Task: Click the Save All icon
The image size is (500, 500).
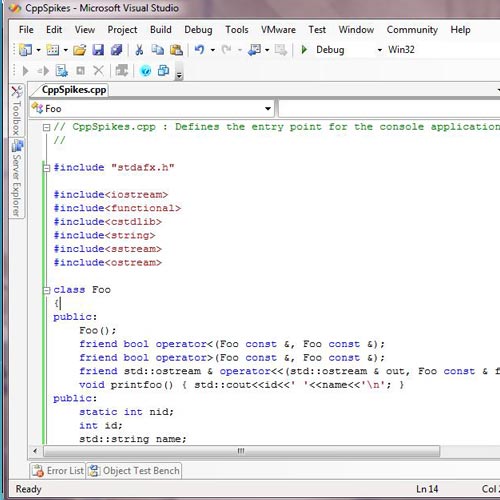Action: (x=117, y=50)
